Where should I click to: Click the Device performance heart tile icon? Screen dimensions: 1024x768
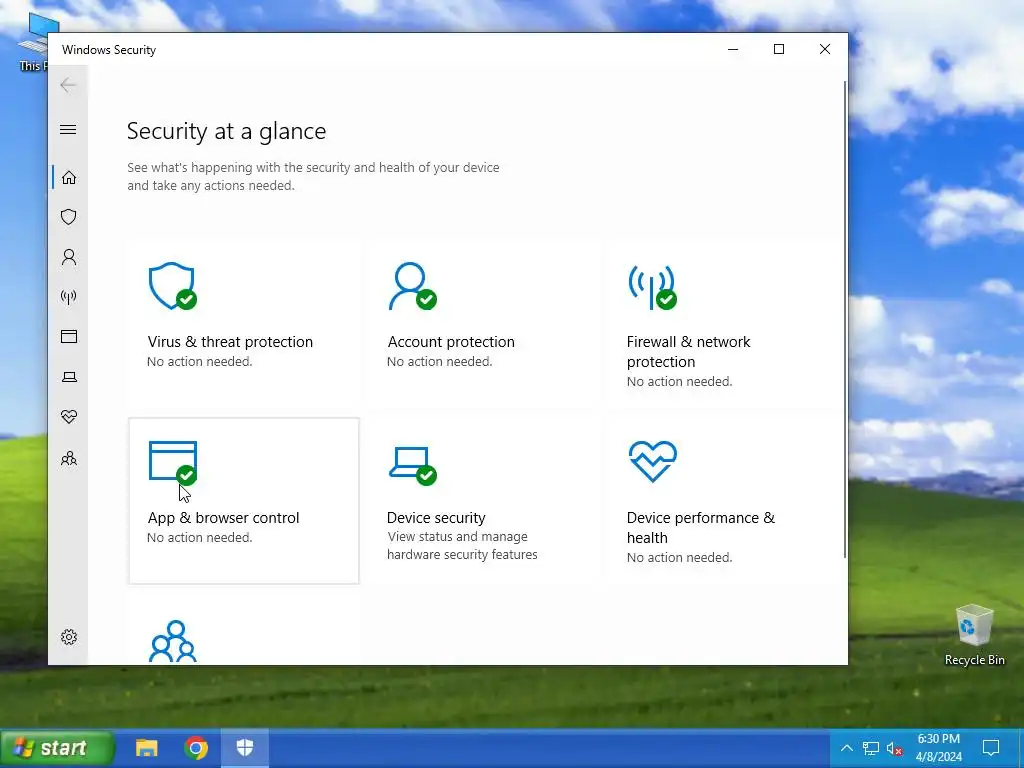coord(652,461)
